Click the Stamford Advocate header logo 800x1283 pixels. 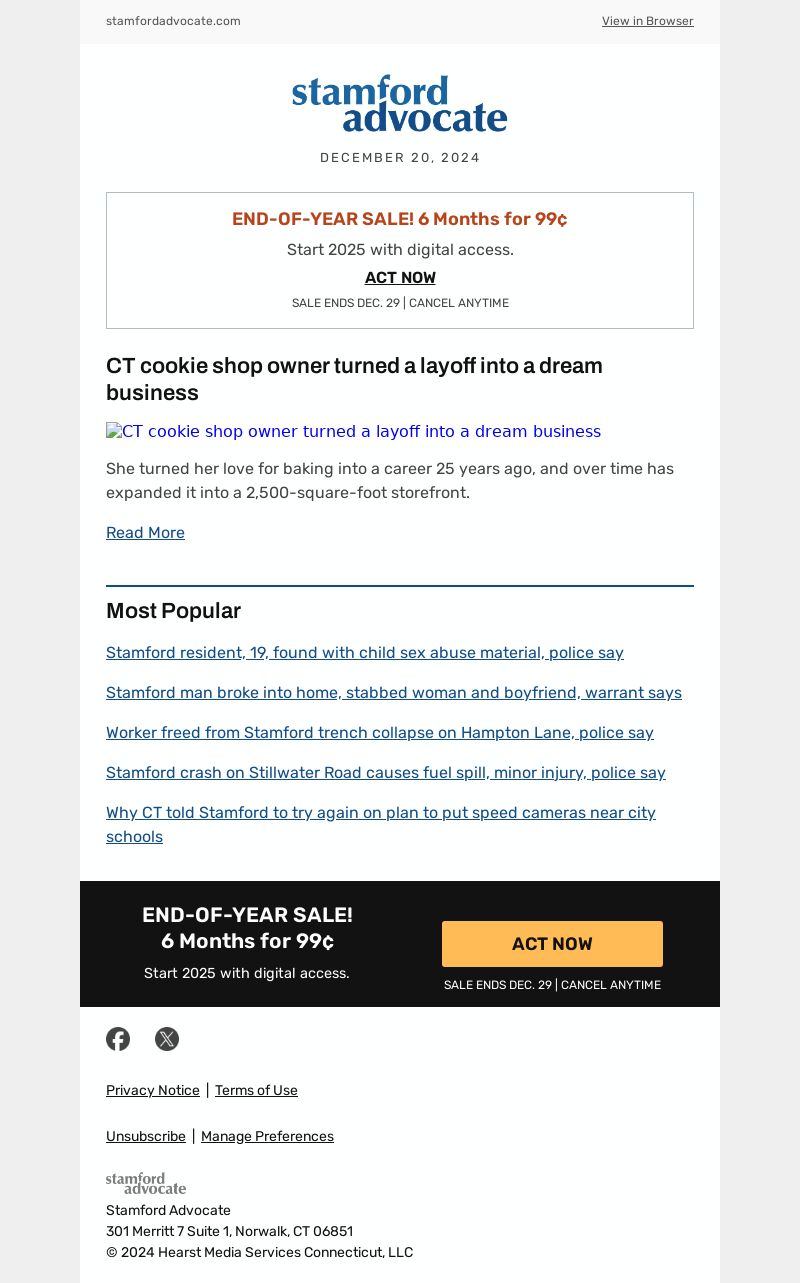pyautogui.click(x=400, y=104)
